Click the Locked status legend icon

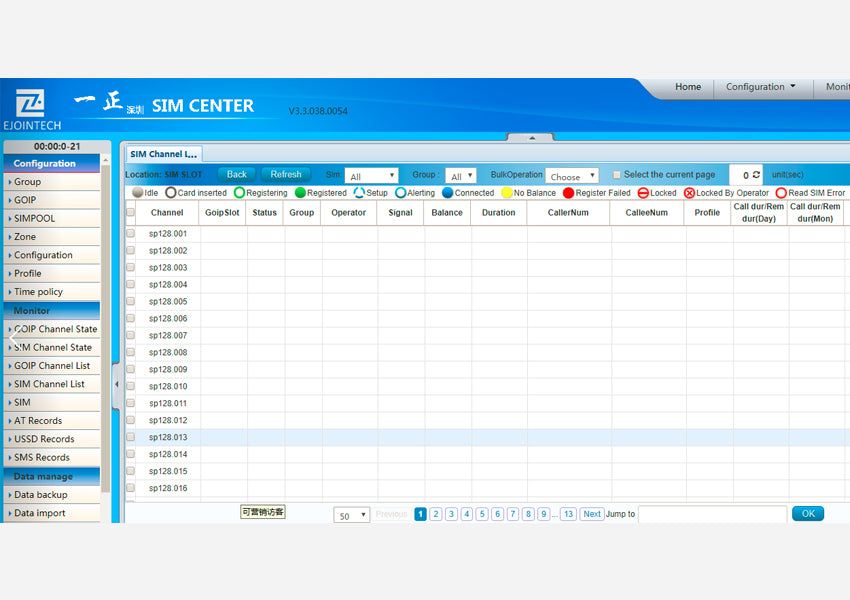(x=643, y=192)
